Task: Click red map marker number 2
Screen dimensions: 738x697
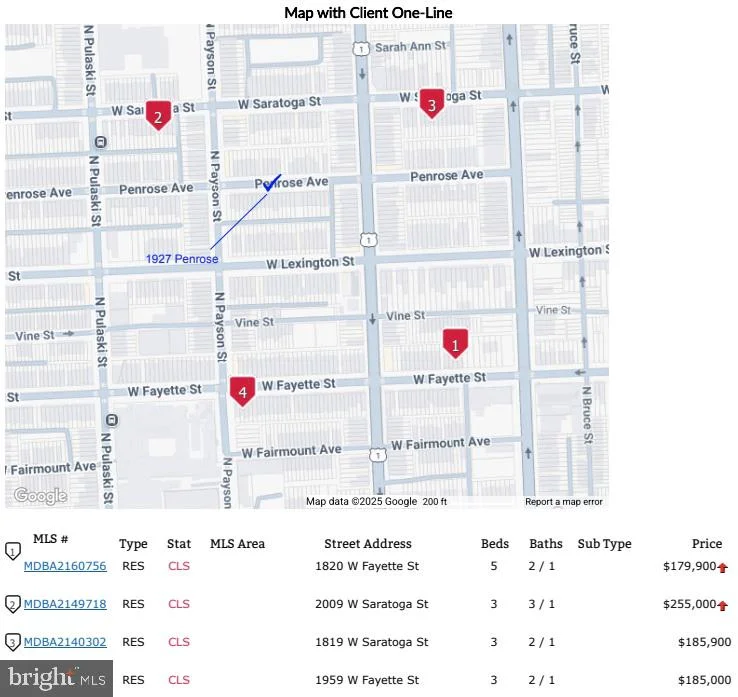Action: tap(158, 115)
